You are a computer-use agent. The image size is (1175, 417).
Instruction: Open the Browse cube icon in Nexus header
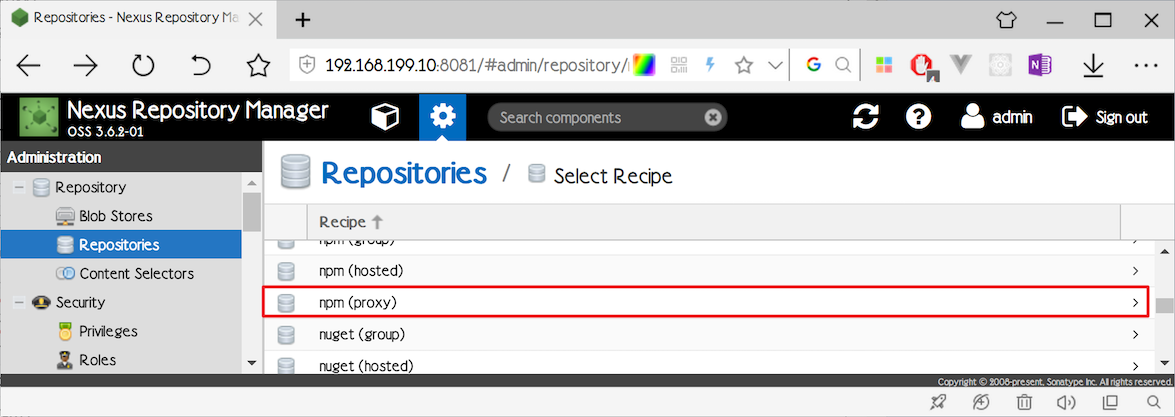click(x=386, y=117)
